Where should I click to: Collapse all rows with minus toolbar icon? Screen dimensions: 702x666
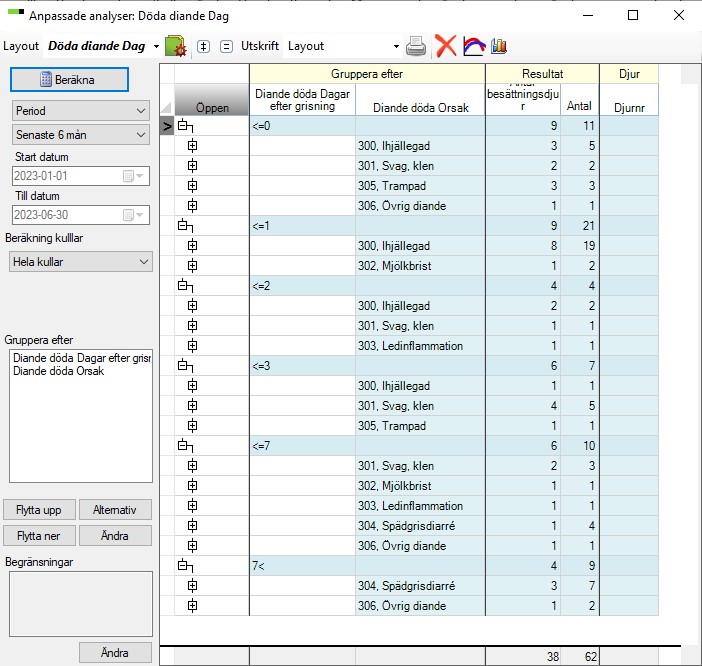point(227,46)
